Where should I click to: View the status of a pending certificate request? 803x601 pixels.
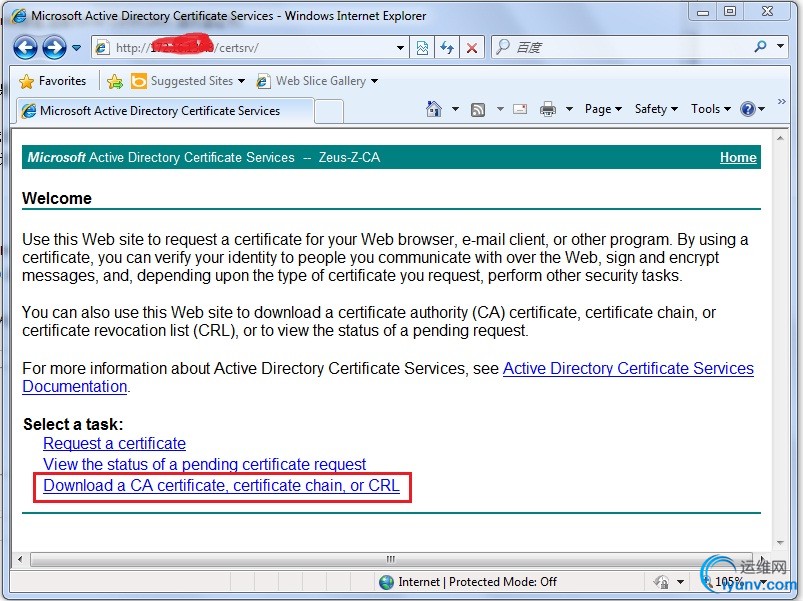pyautogui.click(x=204, y=464)
